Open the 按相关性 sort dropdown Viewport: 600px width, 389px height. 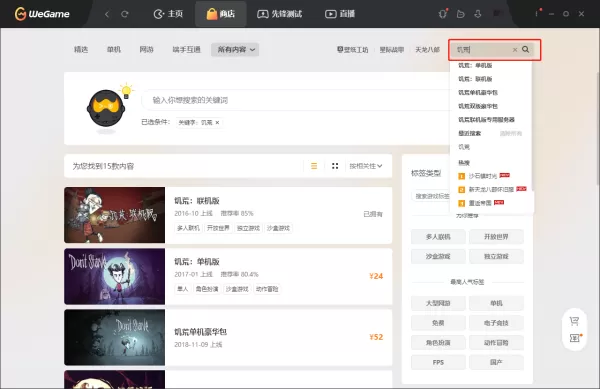coord(365,166)
